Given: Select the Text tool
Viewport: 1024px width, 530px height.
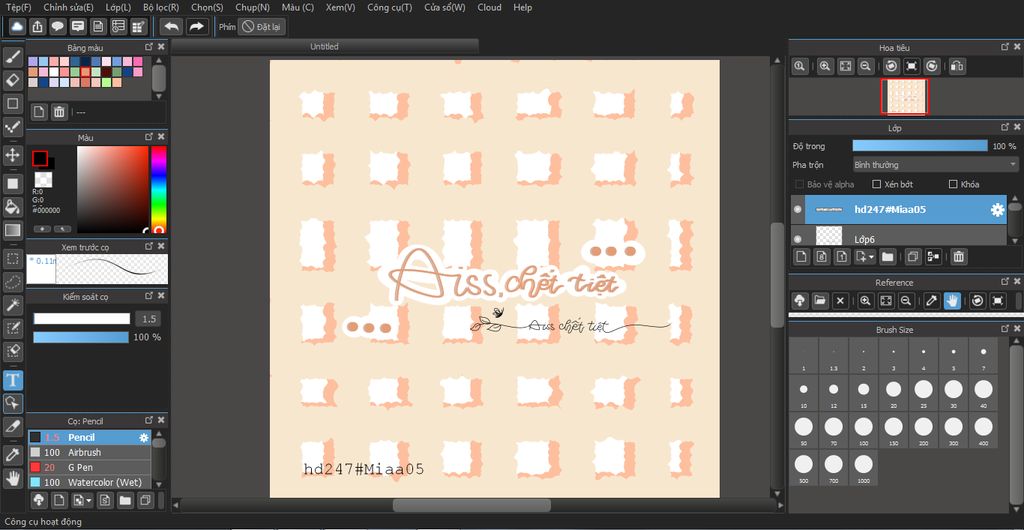Looking at the screenshot, I should point(12,380).
